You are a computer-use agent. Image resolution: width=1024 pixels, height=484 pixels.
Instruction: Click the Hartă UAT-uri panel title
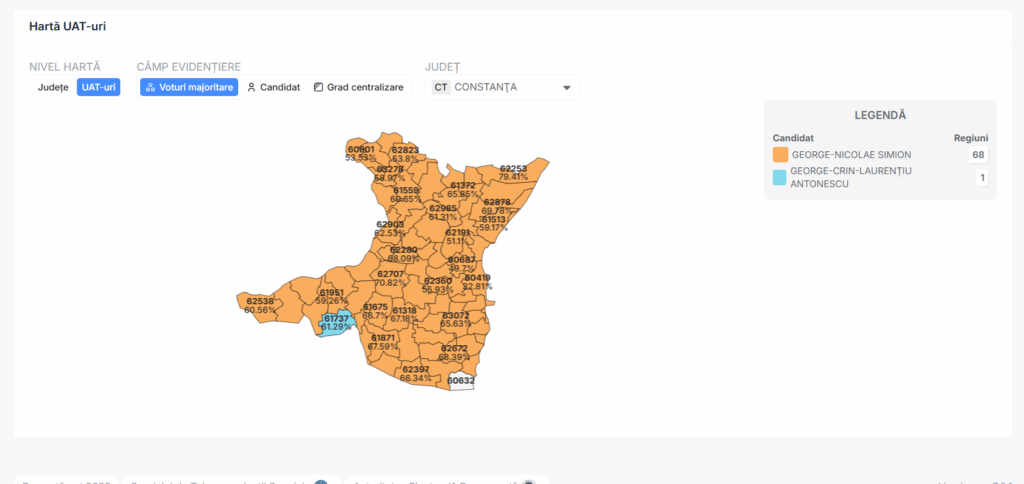pos(67,26)
